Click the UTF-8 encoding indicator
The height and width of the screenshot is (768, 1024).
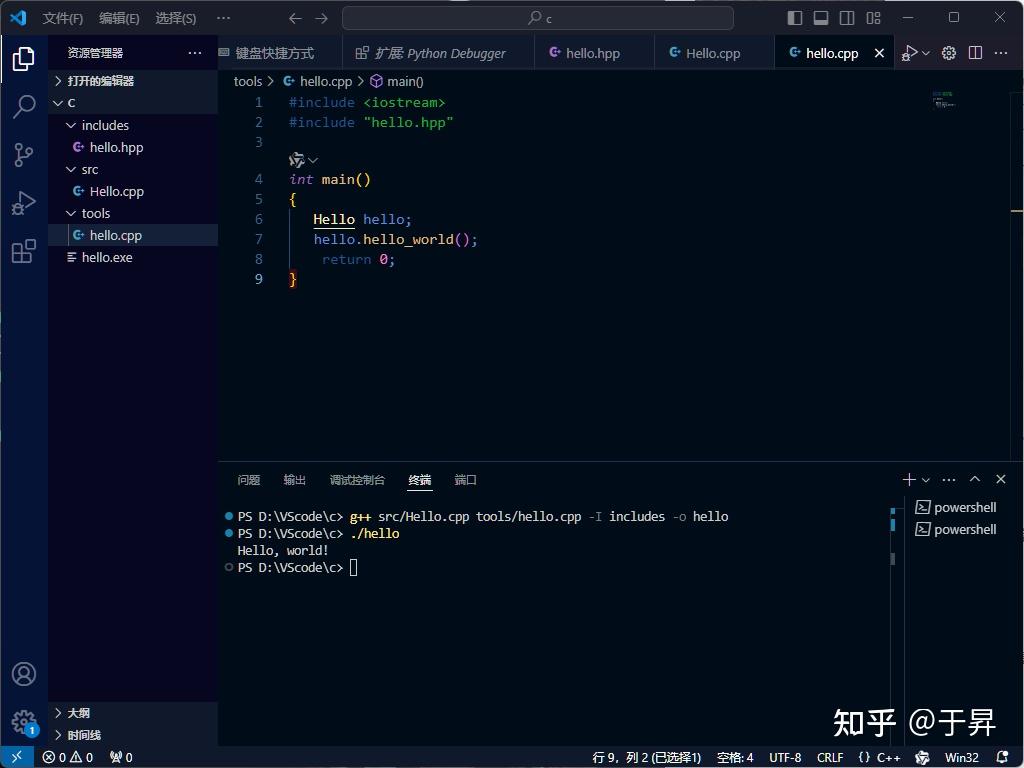(784, 757)
